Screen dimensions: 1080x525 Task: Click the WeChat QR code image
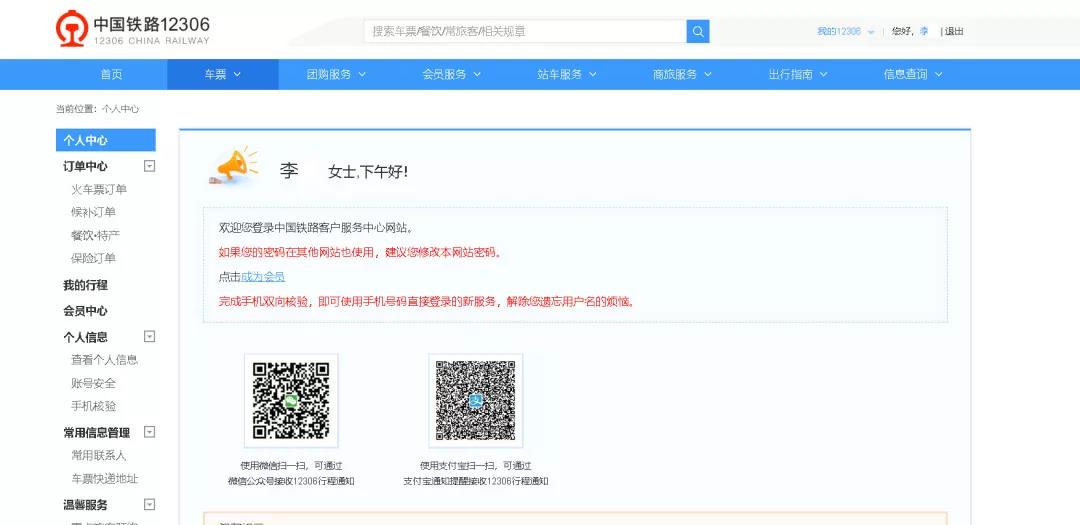pyautogui.click(x=291, y=400)
